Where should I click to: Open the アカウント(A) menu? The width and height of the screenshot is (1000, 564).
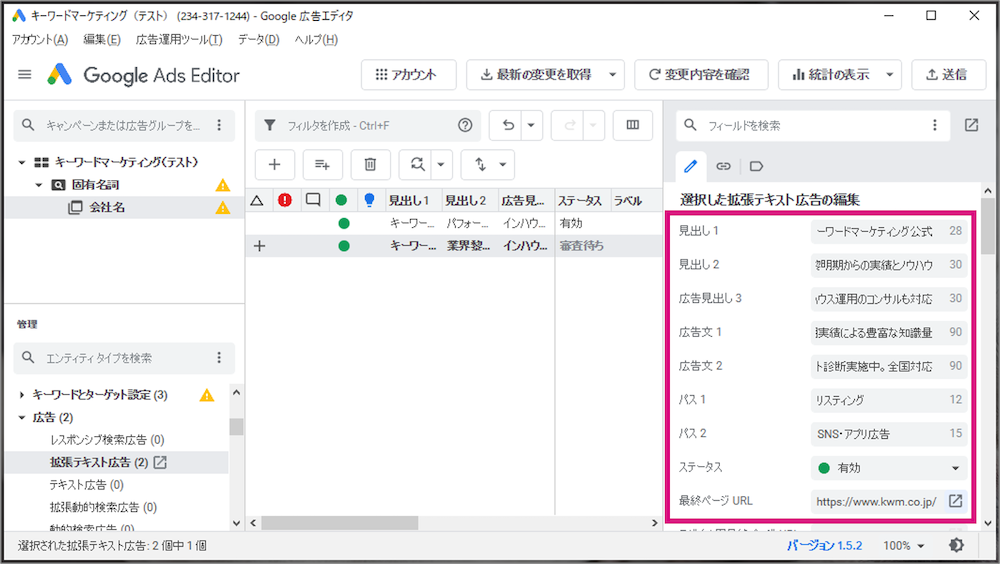40,40
